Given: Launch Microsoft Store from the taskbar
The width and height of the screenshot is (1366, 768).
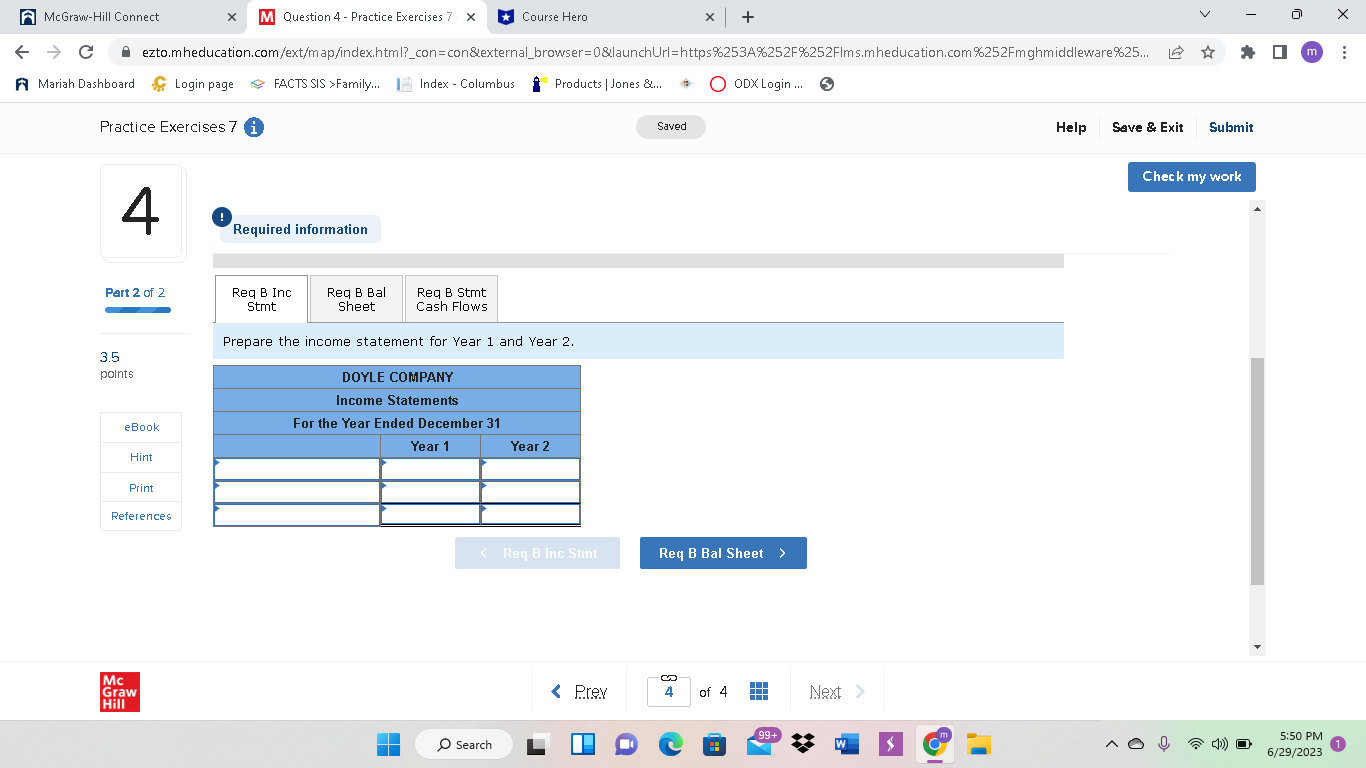Looking at the screenshot, I should [x=714, y=744].
